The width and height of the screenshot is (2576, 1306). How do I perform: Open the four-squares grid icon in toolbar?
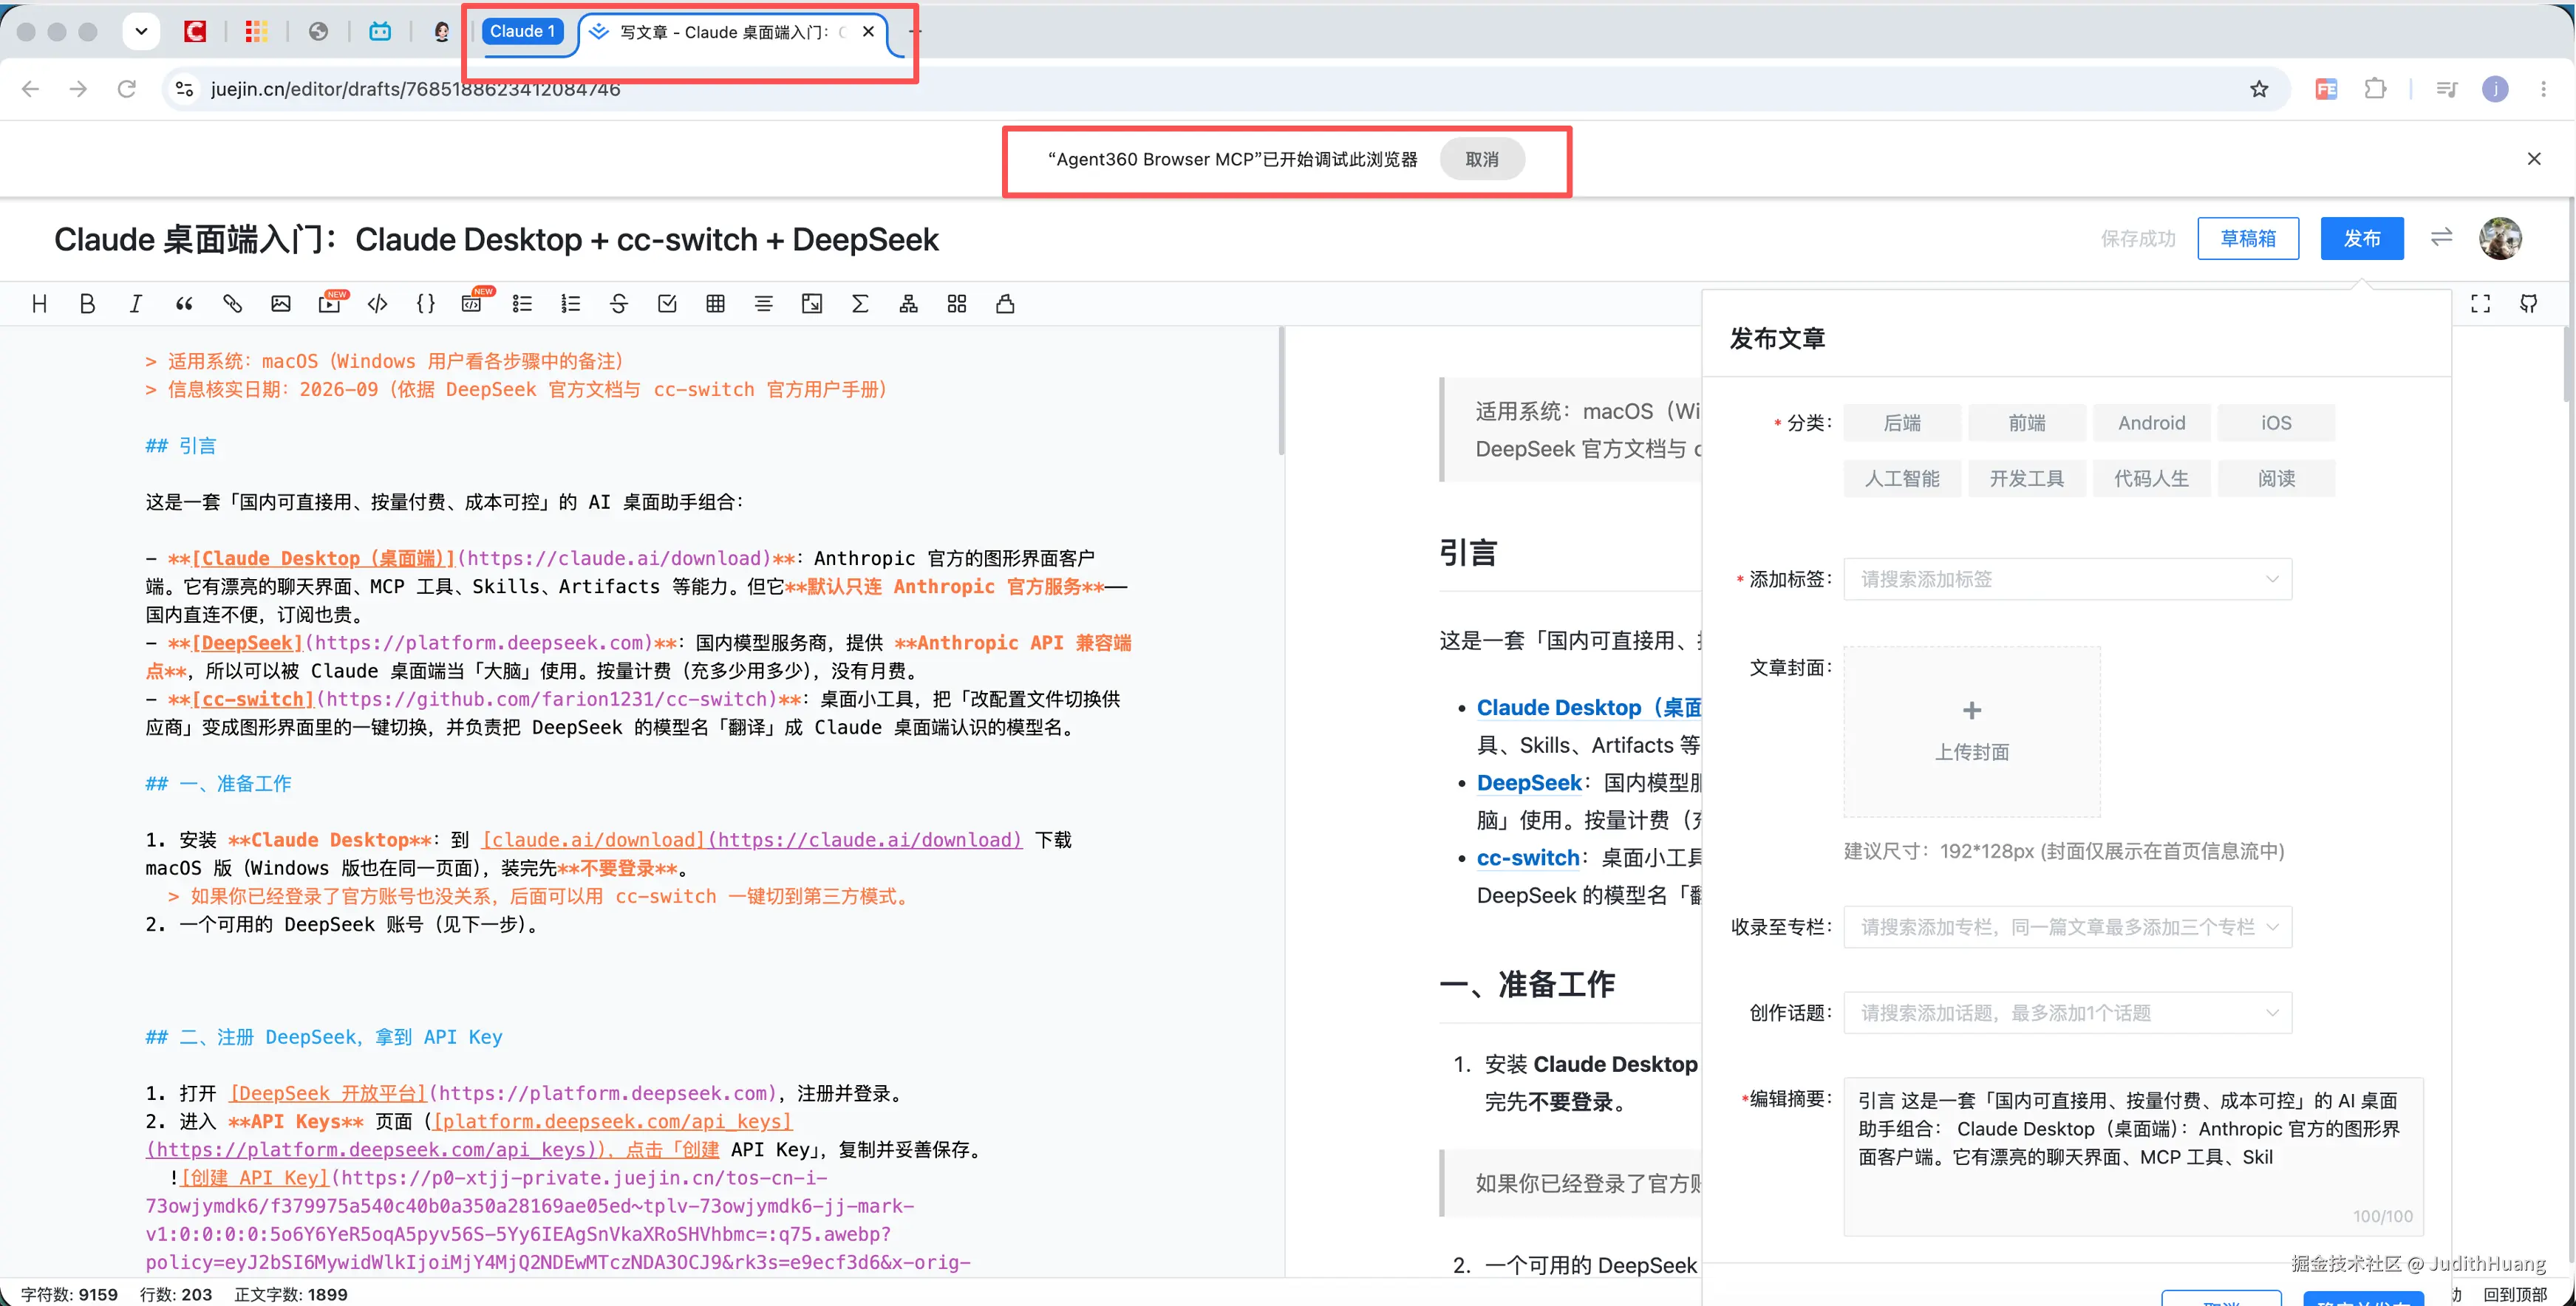pyautogui.click(x=957, y=304)
